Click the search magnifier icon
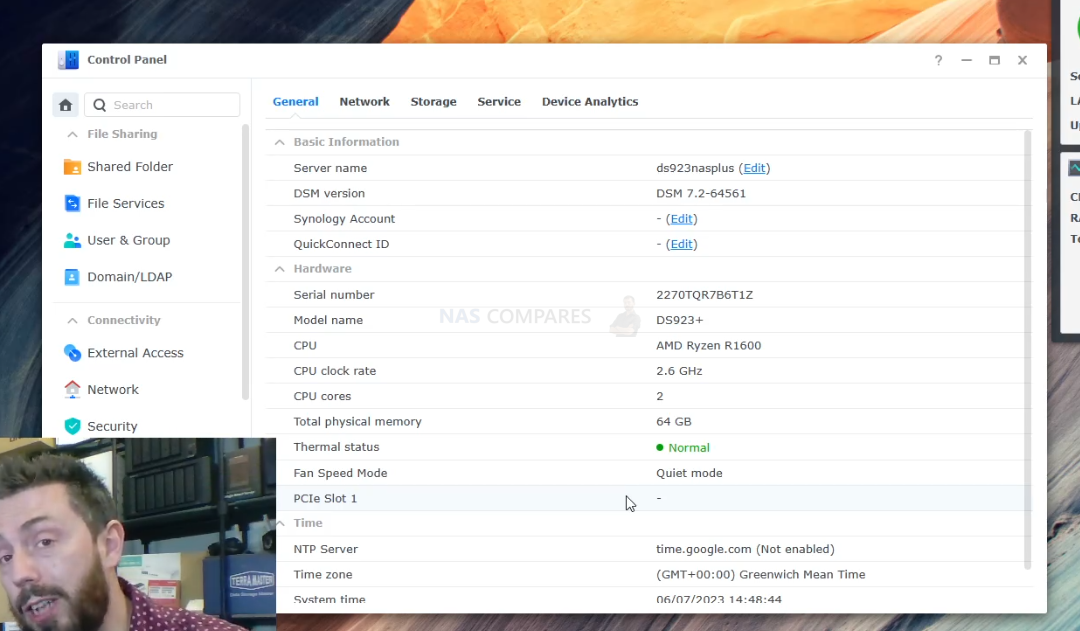 100,105
